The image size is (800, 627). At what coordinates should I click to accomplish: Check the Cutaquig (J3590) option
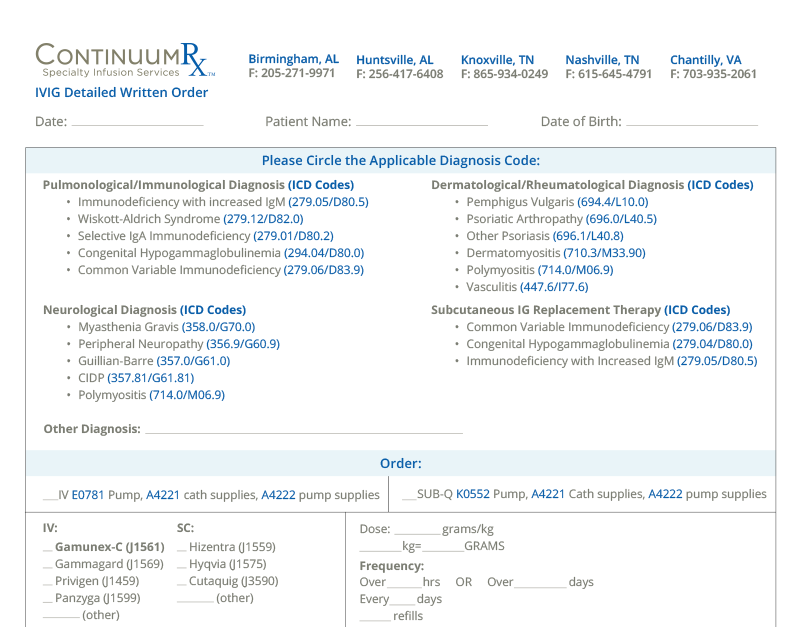tap(182, 582)
